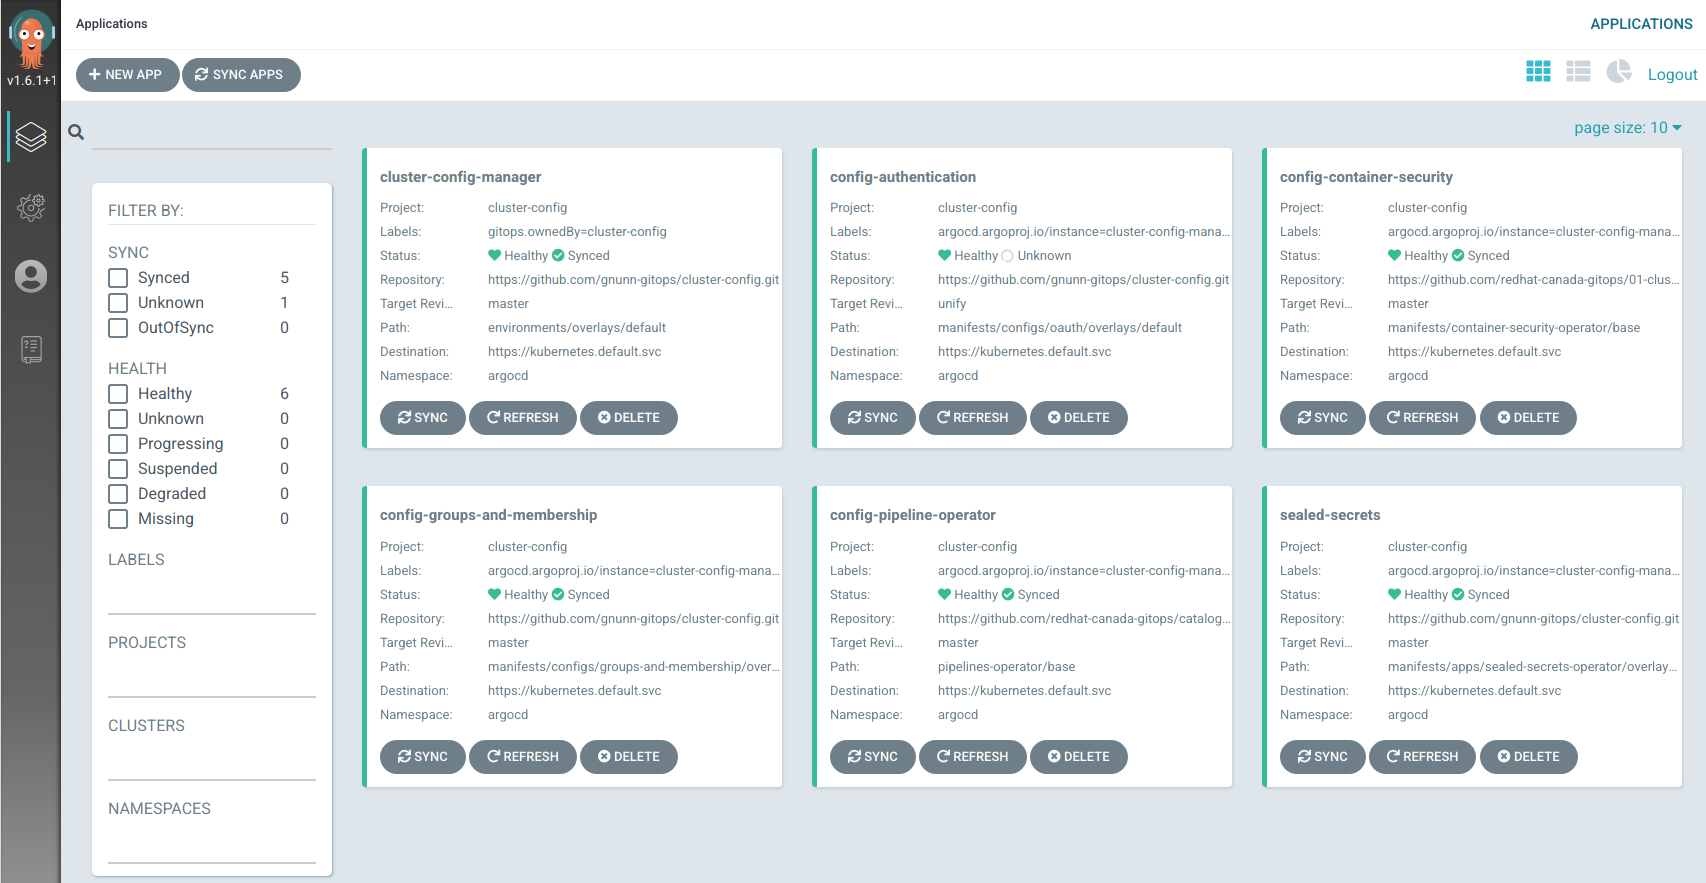Check the Suspended health filter
The image size is (1706, 883).
118,469
